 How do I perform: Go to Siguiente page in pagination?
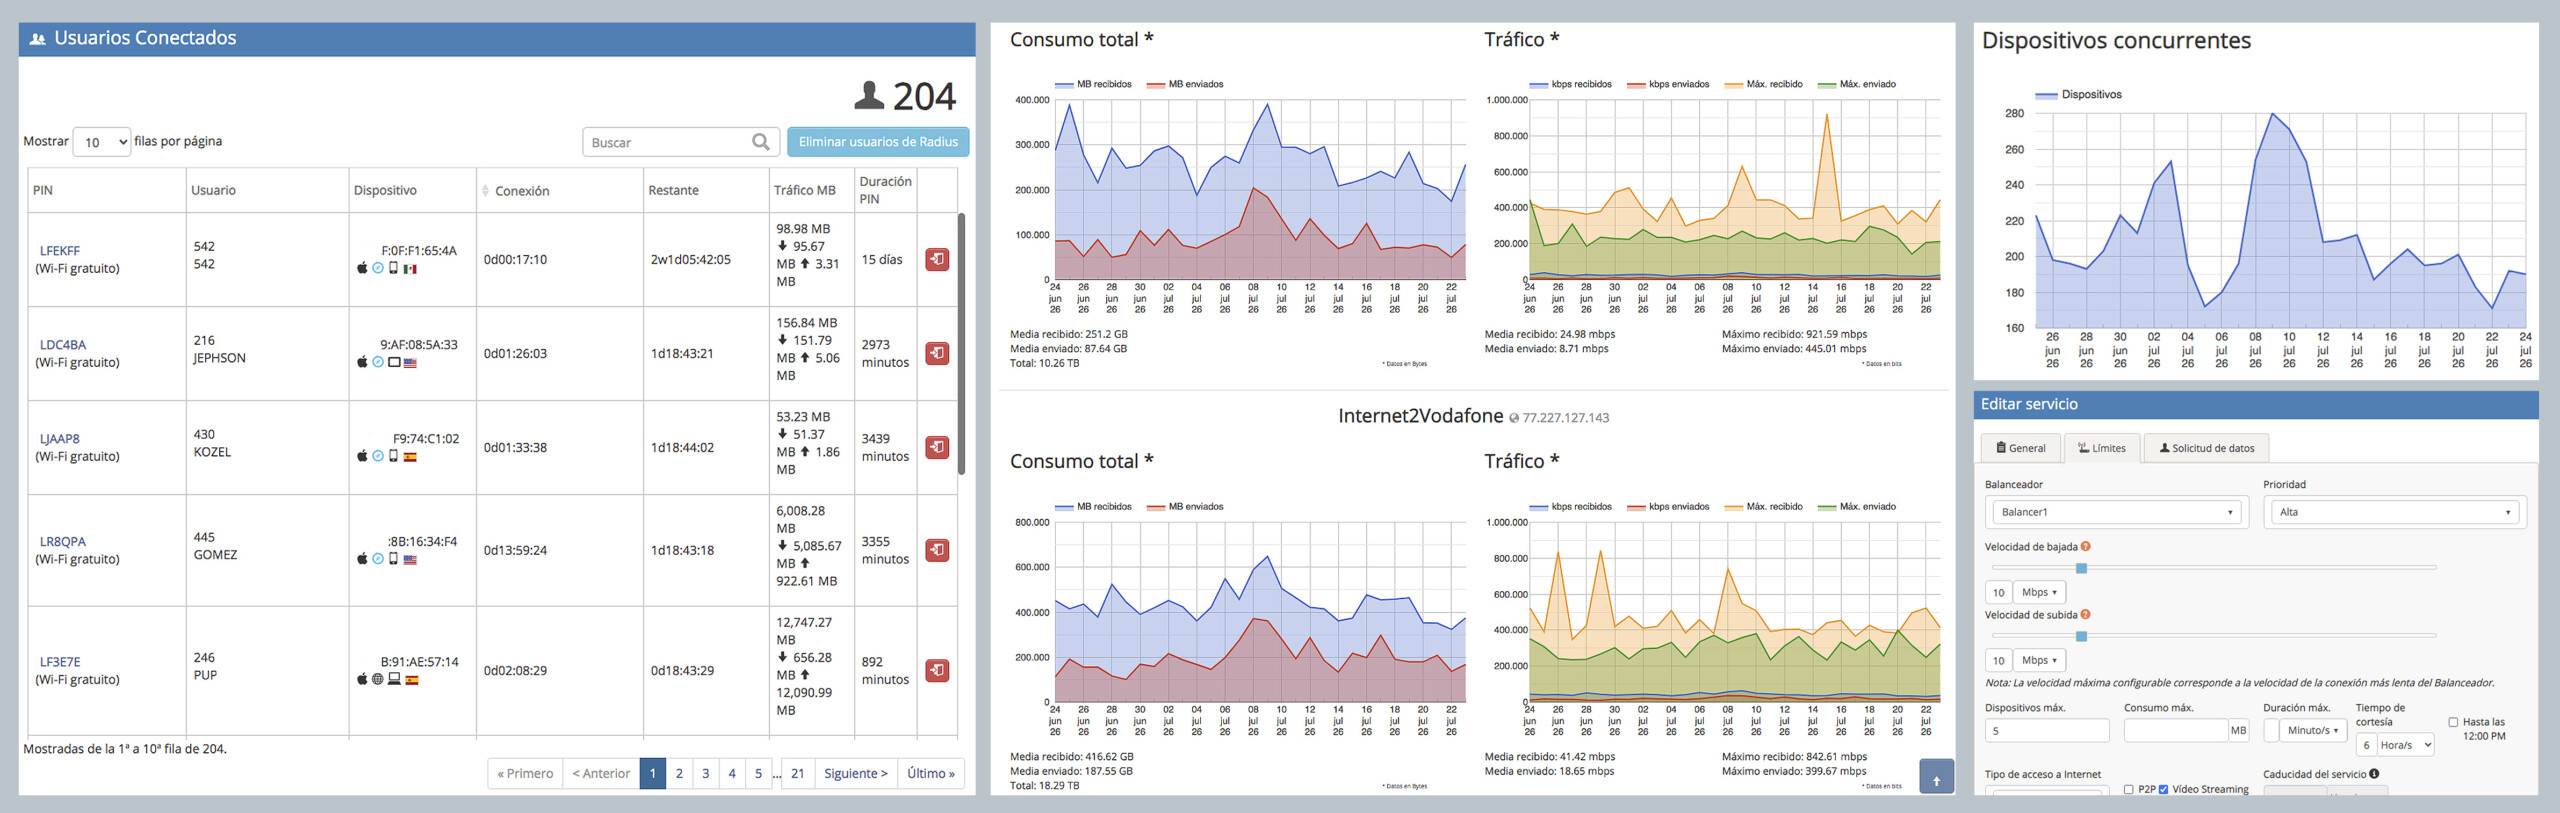pyautogui.click(x=855, y=773)
